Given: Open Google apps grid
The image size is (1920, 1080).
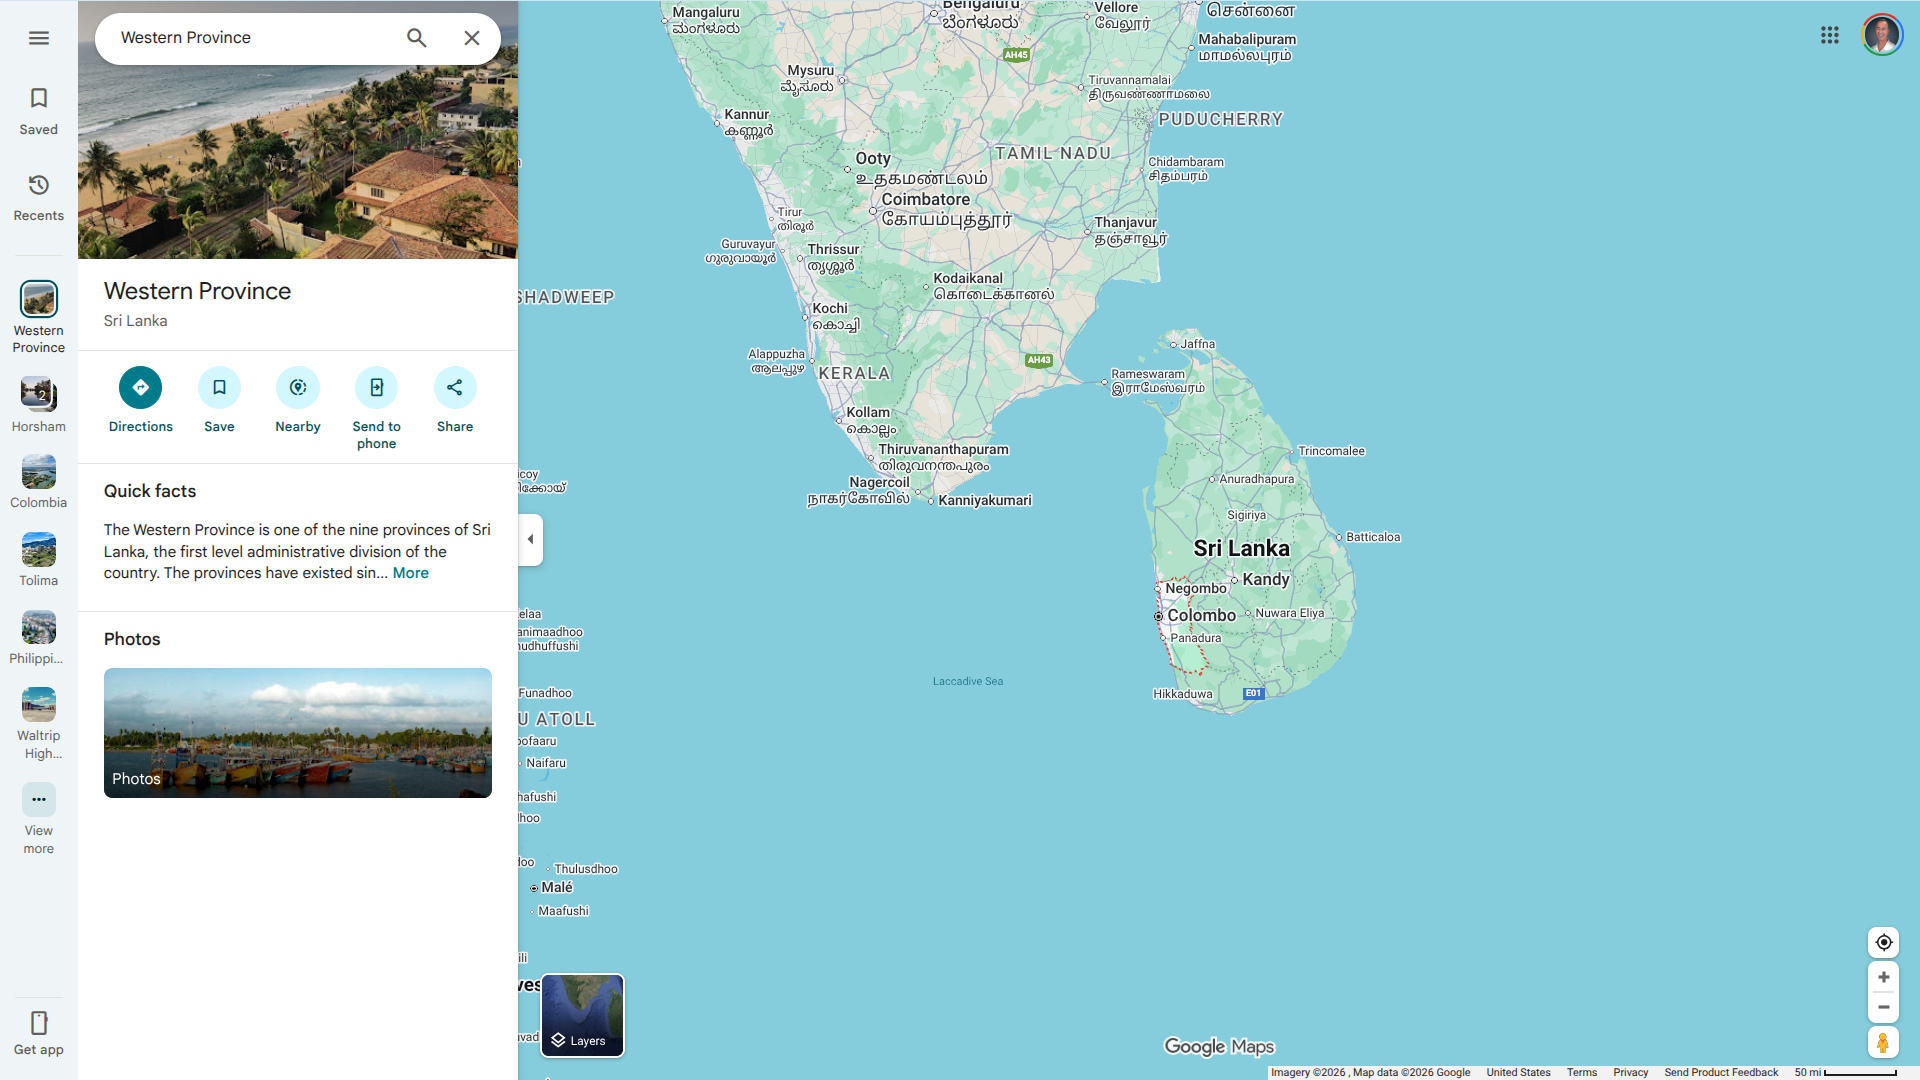Looking at the screenshot, I should coord(1829,36).
